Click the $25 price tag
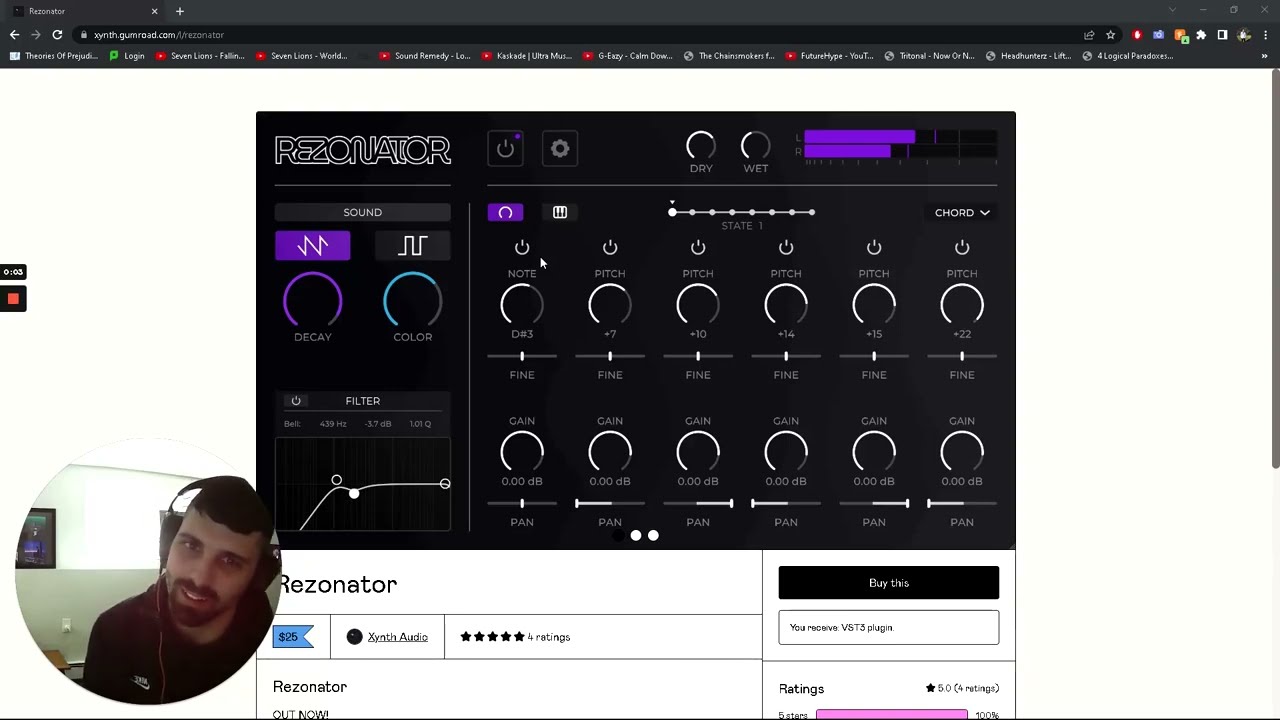Viewport: 1280px width, 720px height. (294, 637)
